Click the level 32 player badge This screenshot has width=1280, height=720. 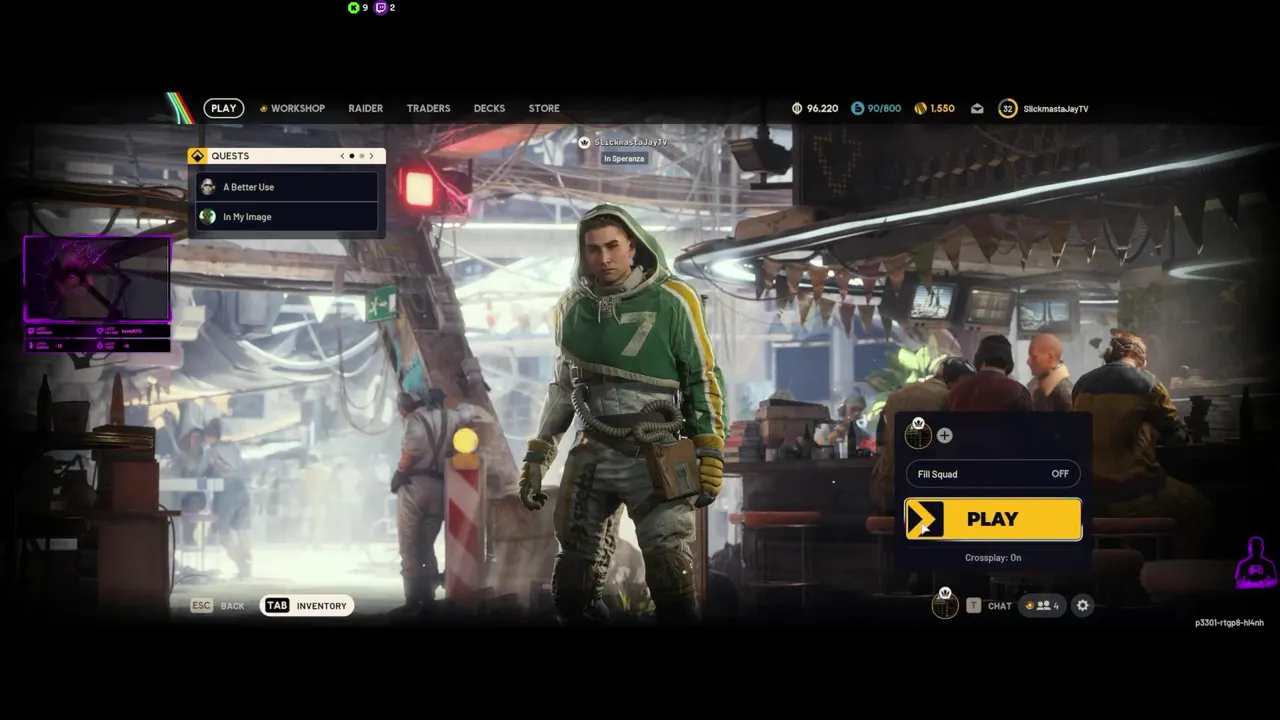point(1008,108)
